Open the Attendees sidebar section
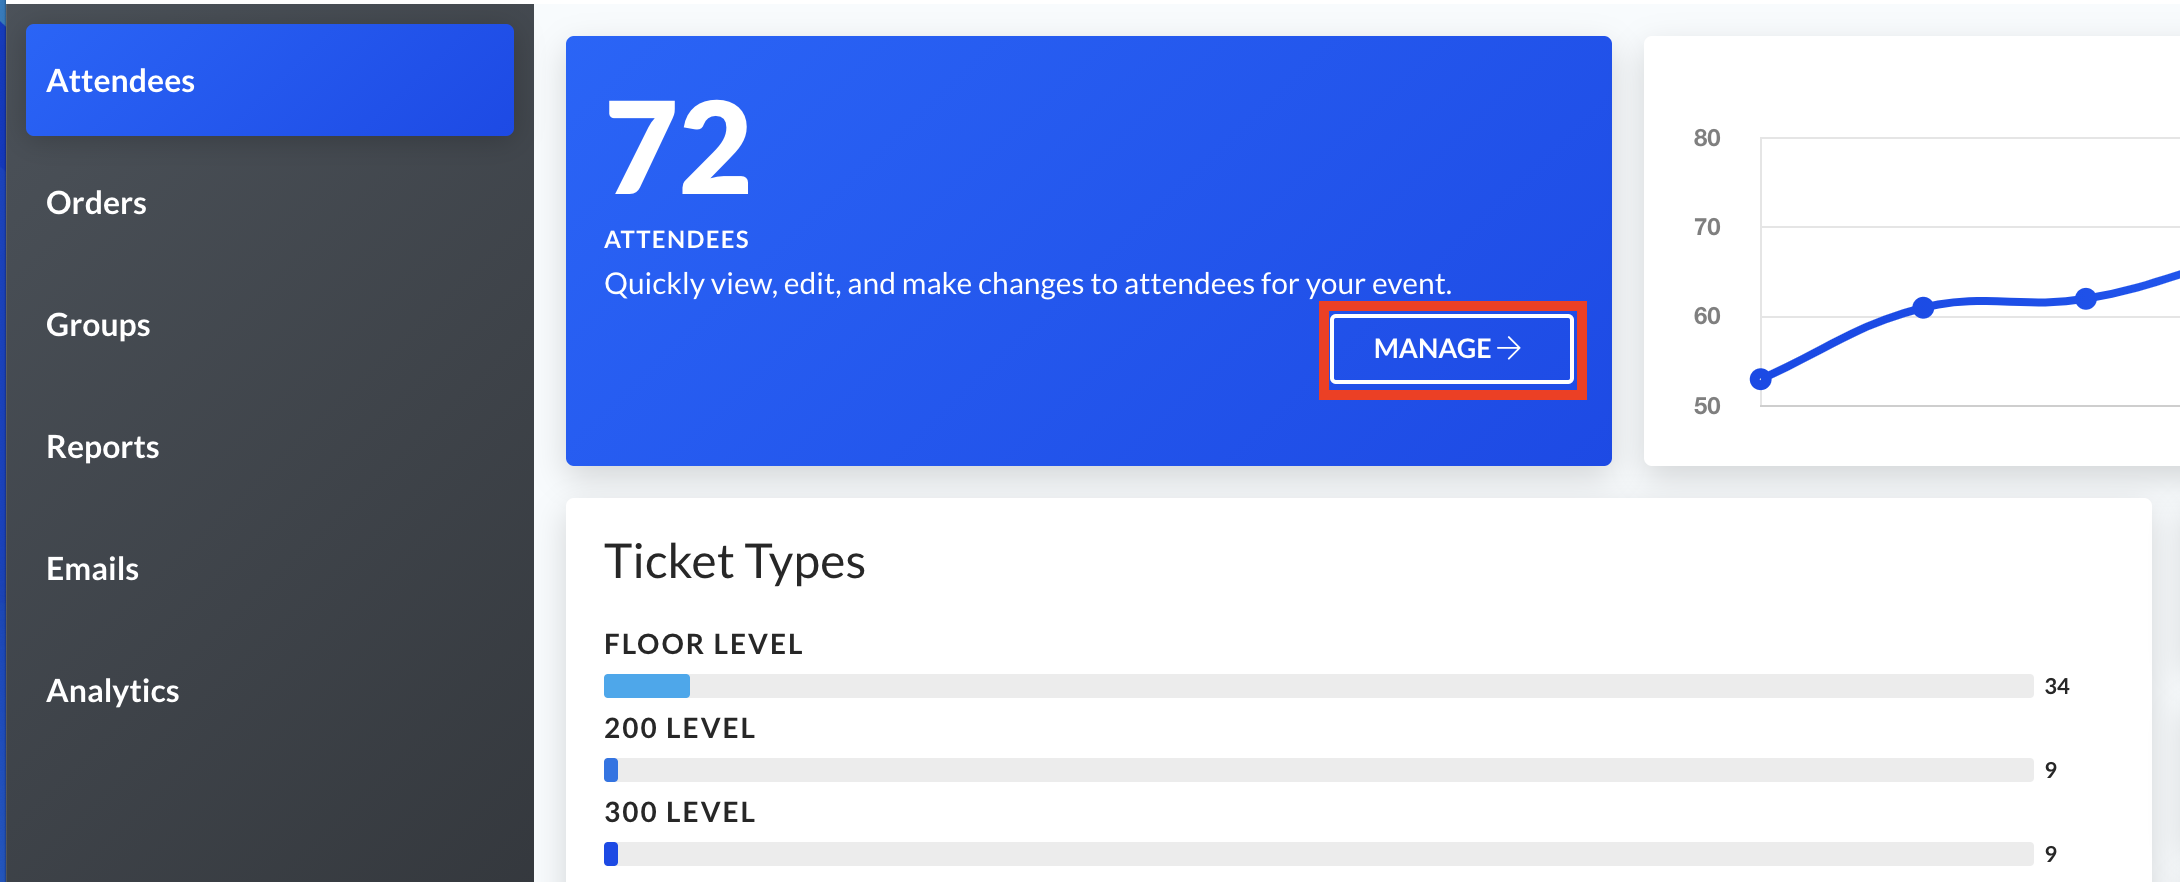The image size is (2180, 882). [270, 80]
